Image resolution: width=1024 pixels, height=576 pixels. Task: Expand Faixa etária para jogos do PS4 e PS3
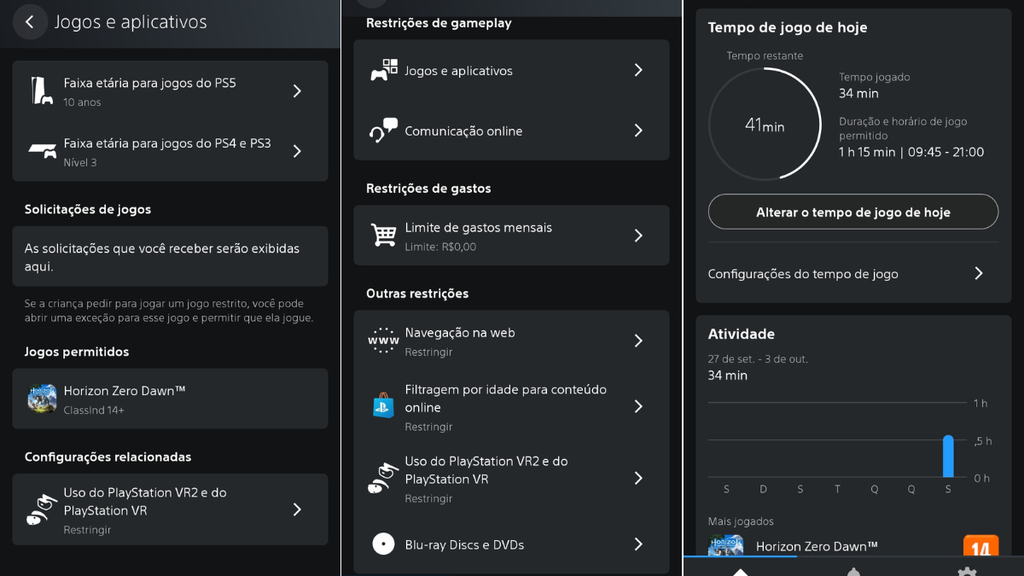click(297, 151)
